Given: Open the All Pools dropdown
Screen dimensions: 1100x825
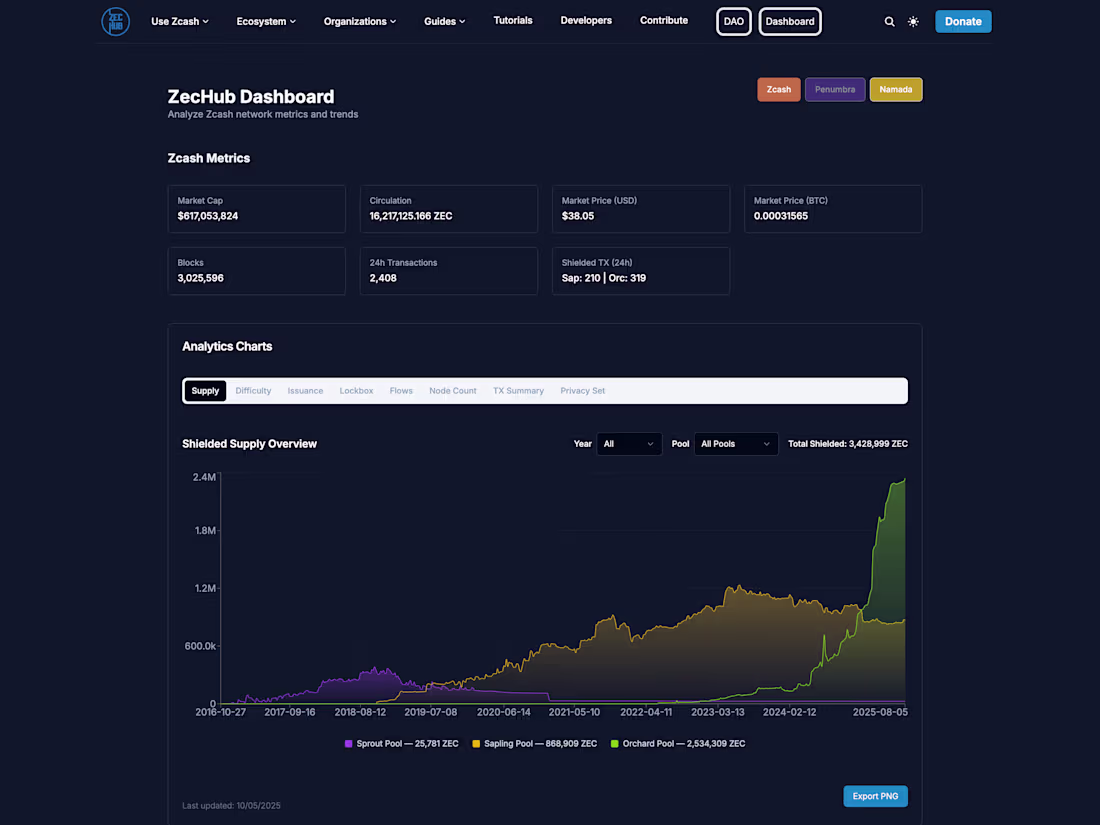Looking at the screenshot, I should (x=736, y=443).
